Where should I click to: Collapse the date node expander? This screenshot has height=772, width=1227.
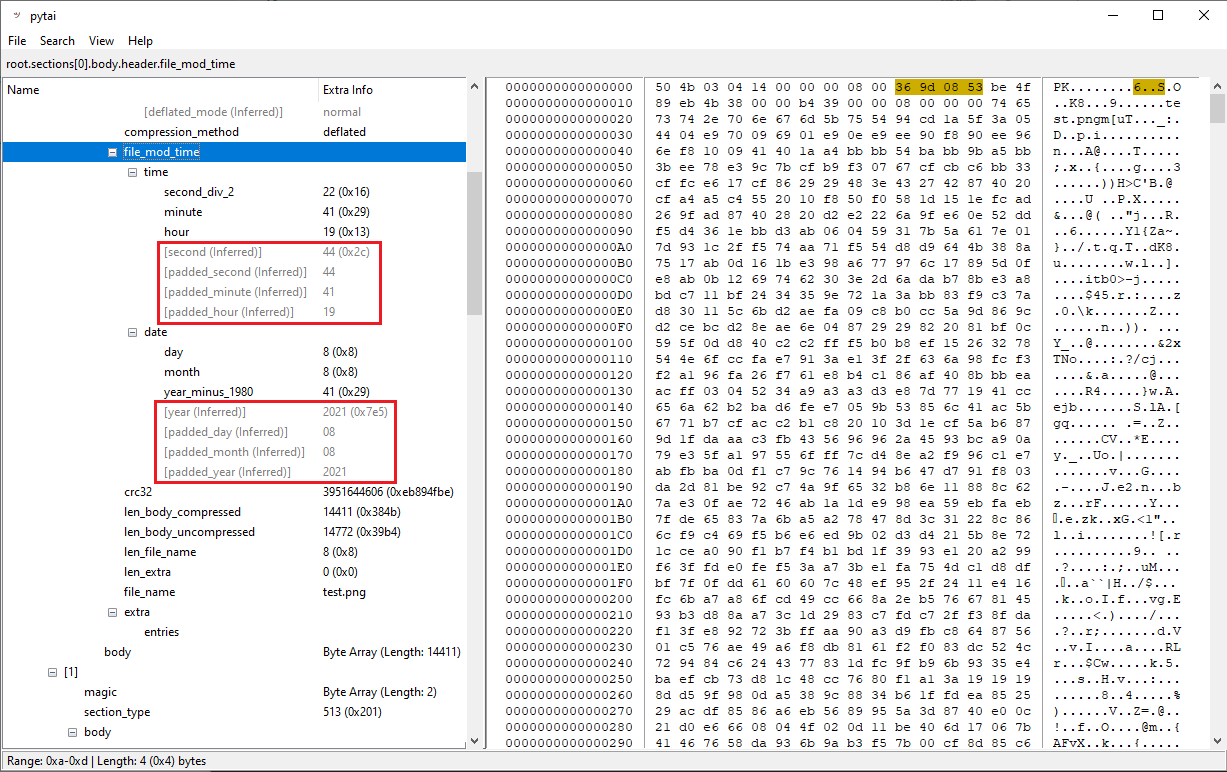pos(133,332)
